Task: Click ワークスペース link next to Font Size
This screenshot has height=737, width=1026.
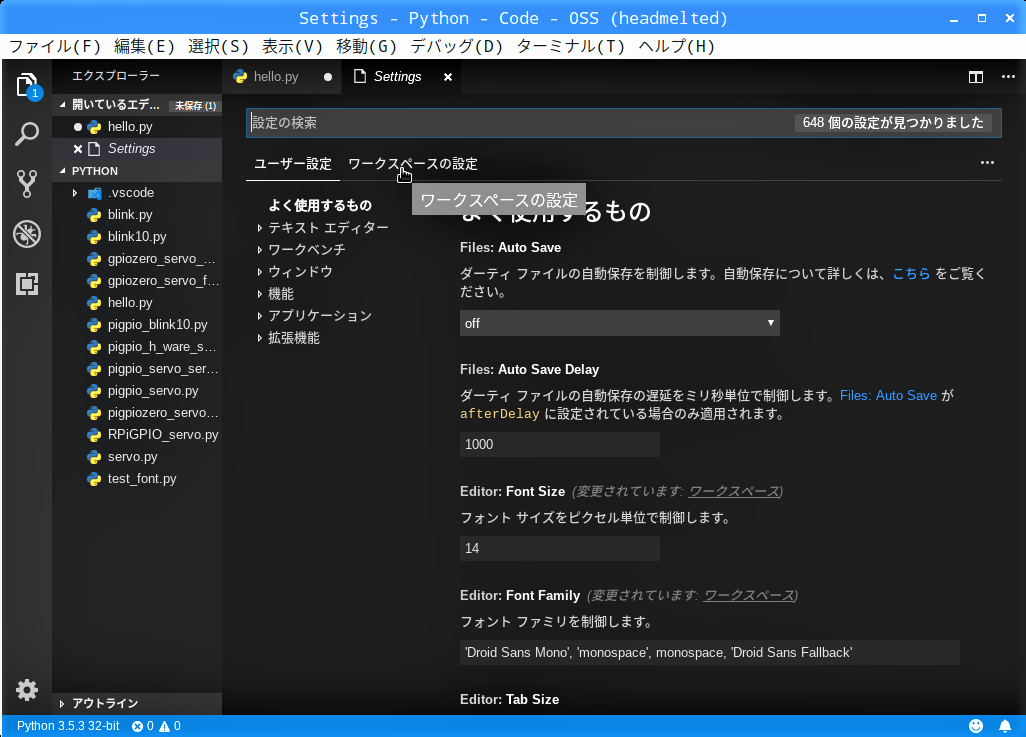Action: pos(734,492)
